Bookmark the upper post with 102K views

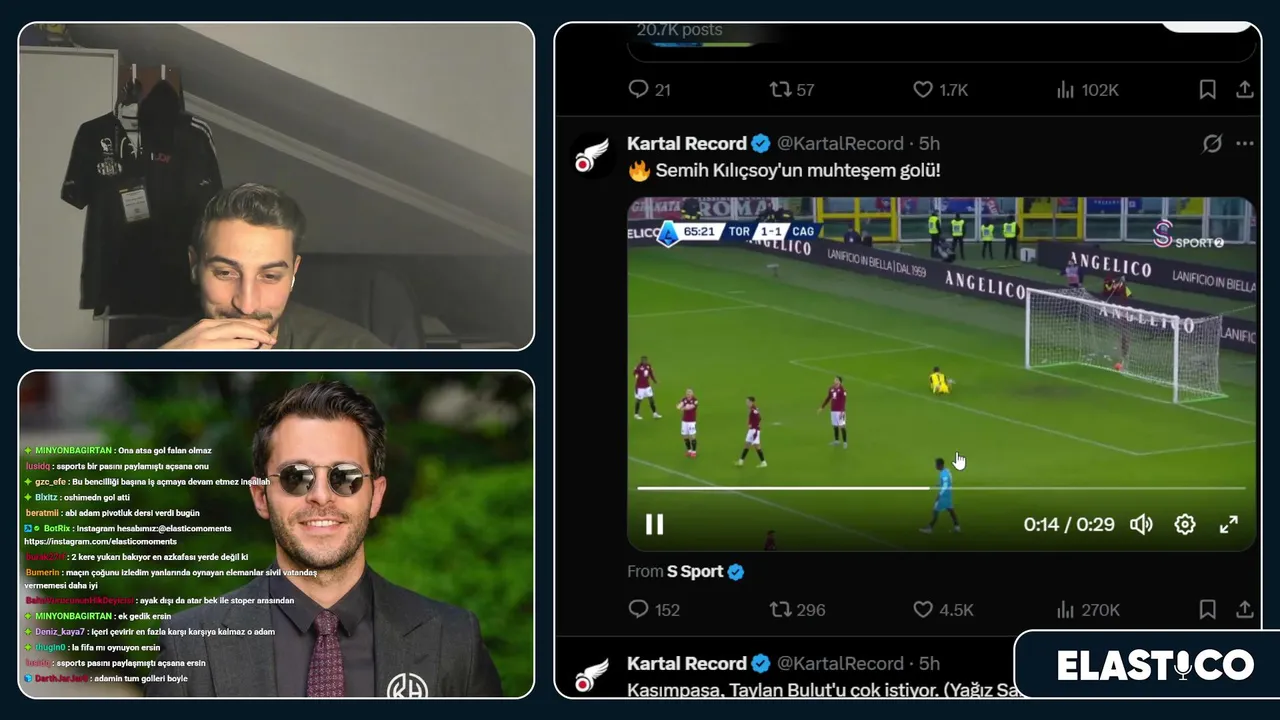click(x=1207, y=89)
